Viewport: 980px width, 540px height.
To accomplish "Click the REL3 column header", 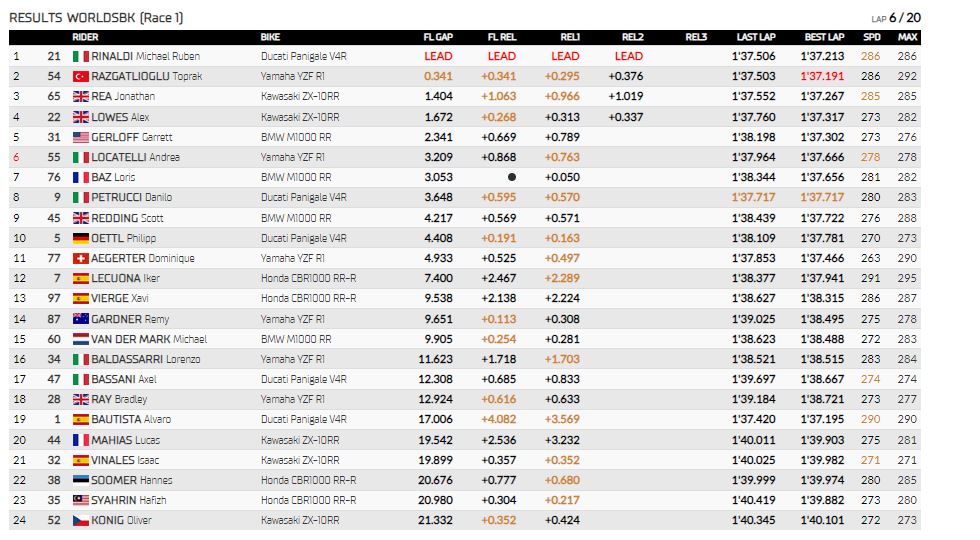I will [696, 37].
